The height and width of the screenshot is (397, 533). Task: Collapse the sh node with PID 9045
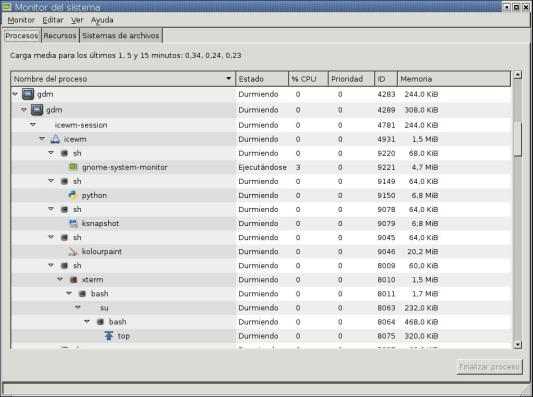click(51, 237)
